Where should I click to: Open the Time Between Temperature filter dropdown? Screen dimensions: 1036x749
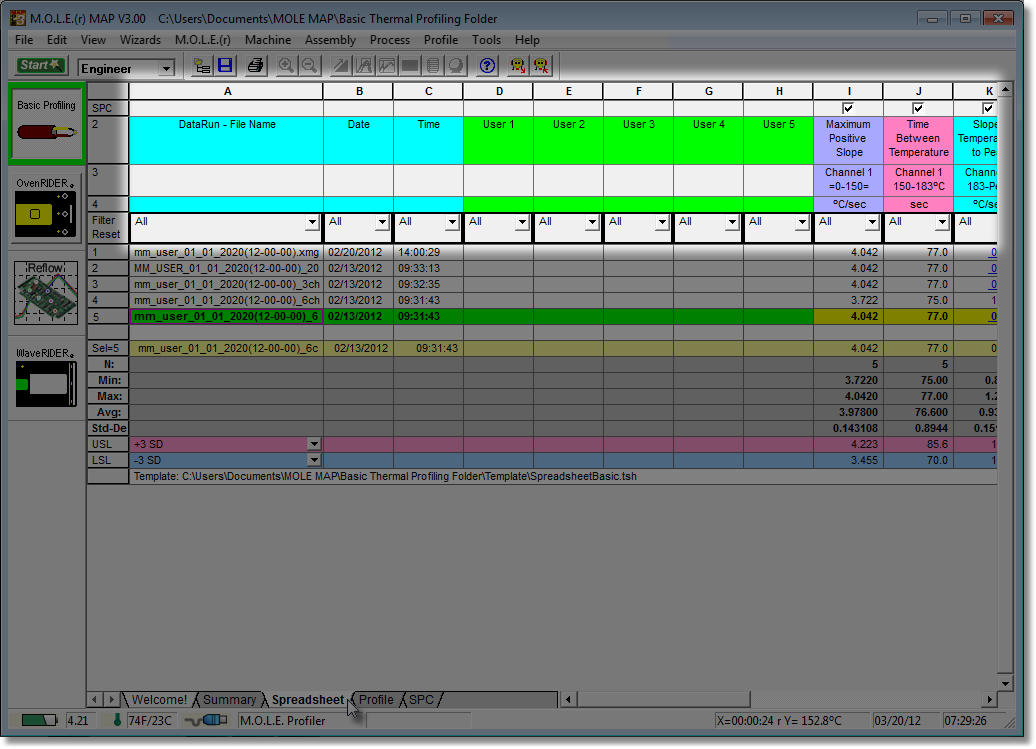point(943,223)
